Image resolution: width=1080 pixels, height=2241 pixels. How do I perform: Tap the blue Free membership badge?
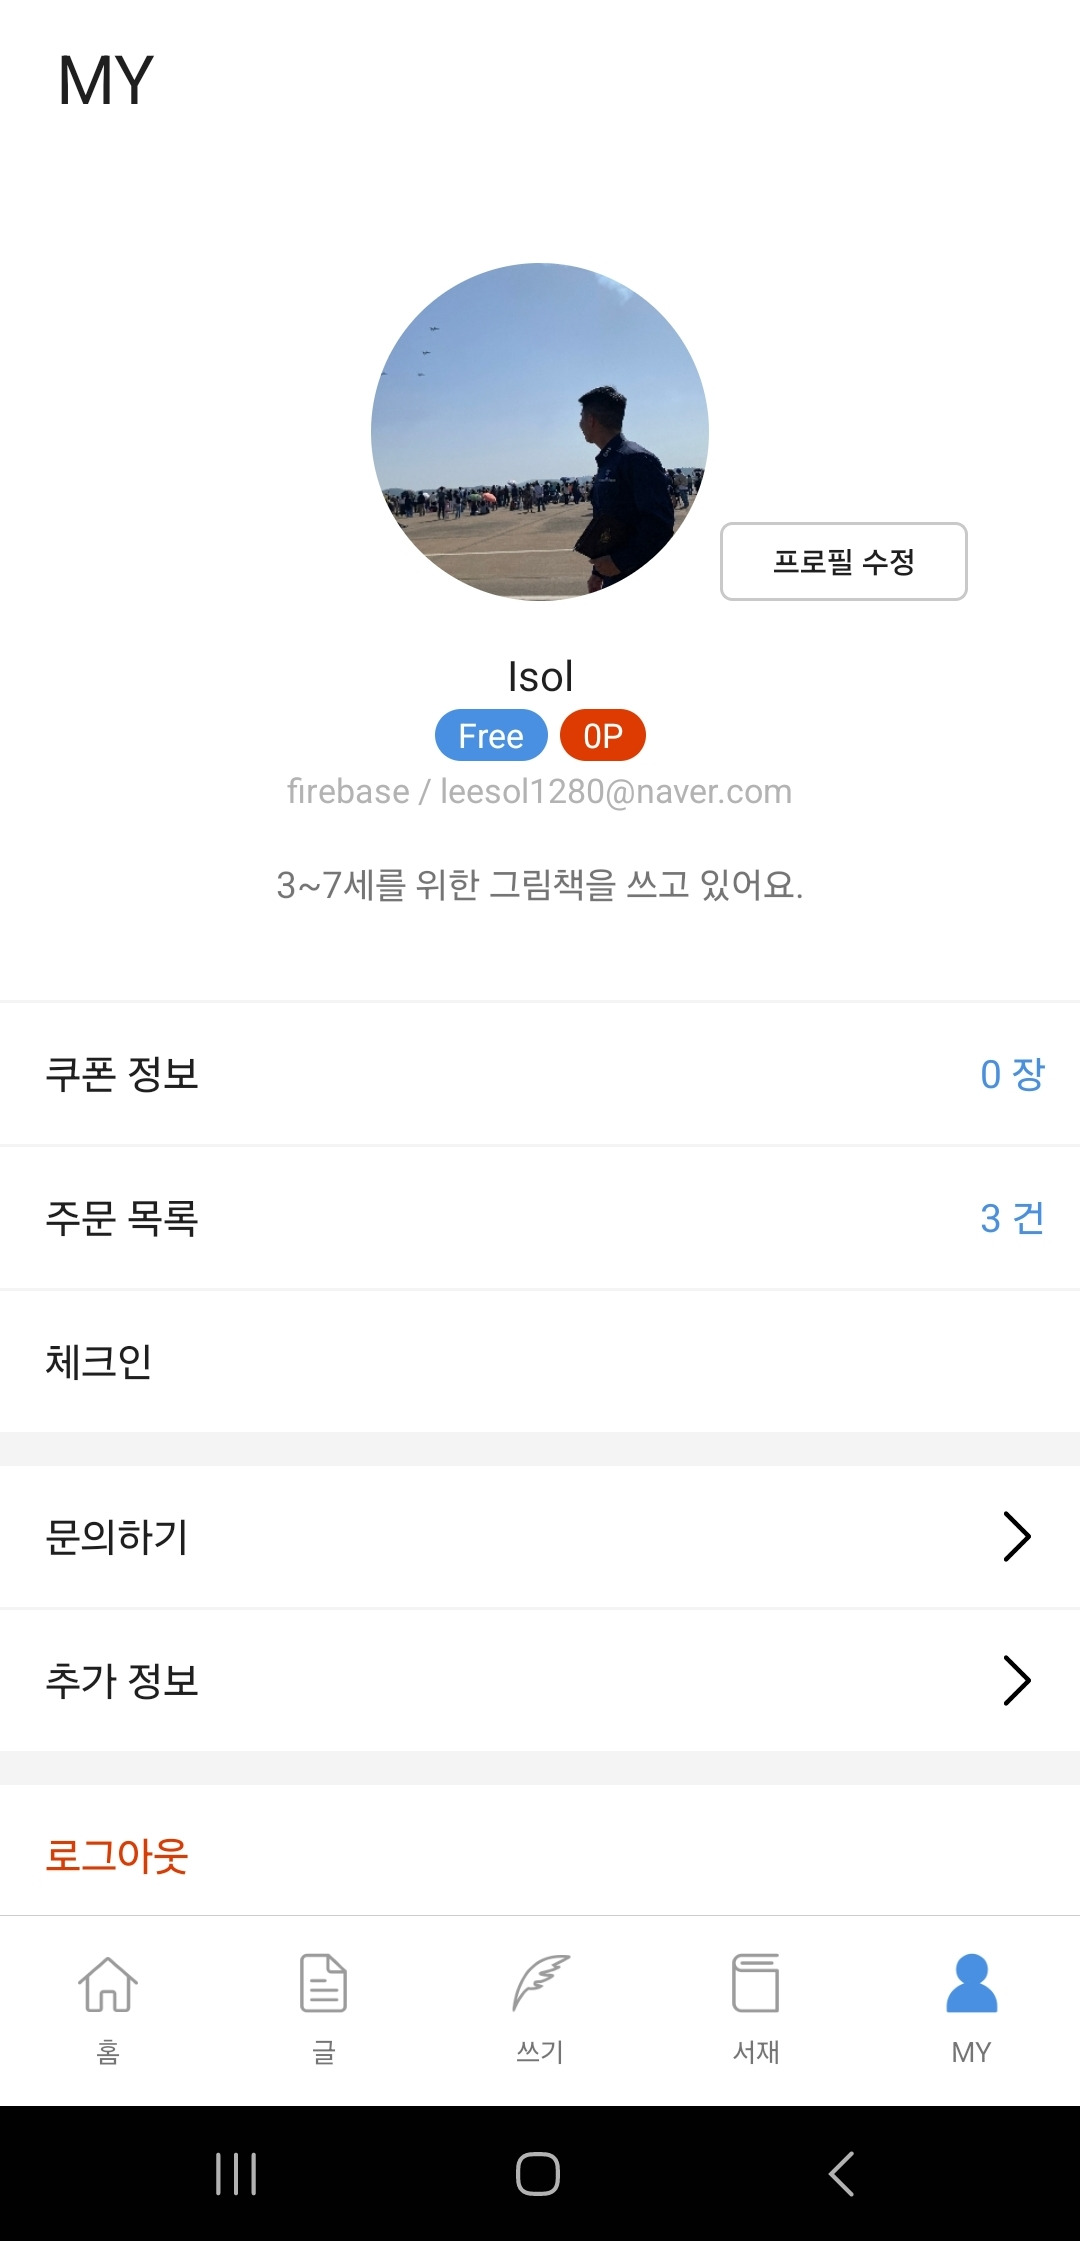491,736
